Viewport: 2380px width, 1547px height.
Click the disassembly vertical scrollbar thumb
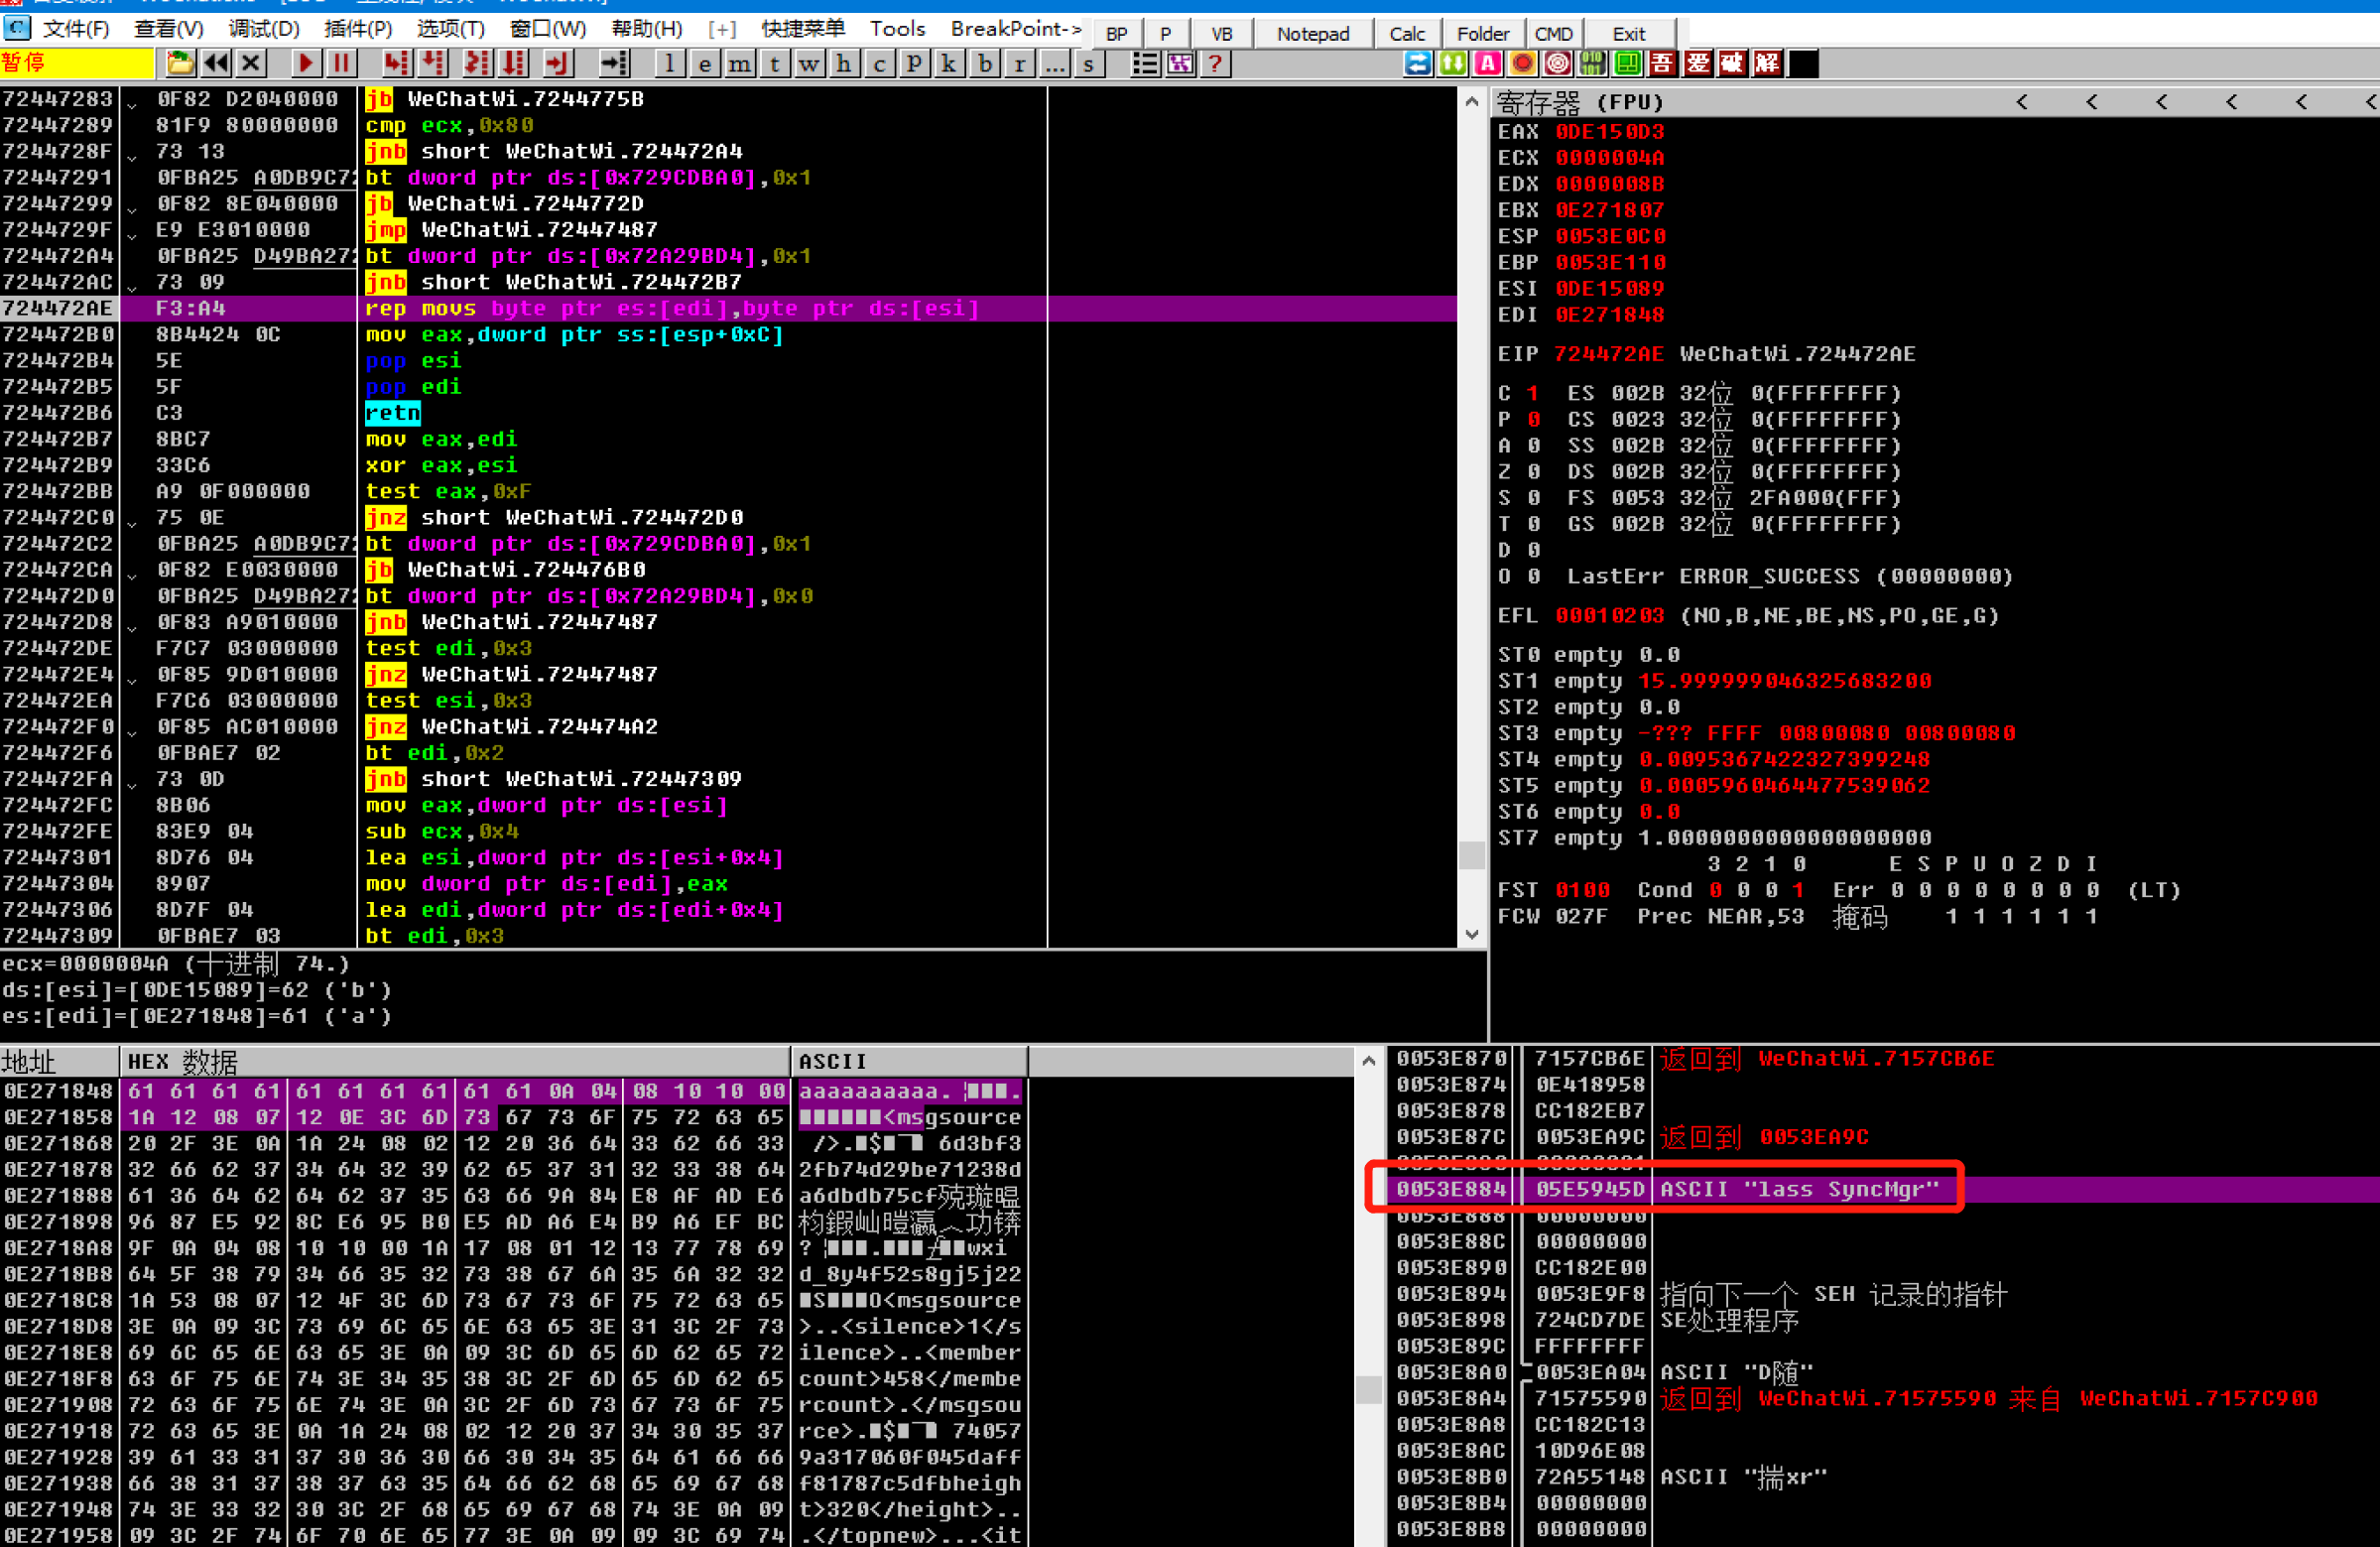coord(1472,855)
